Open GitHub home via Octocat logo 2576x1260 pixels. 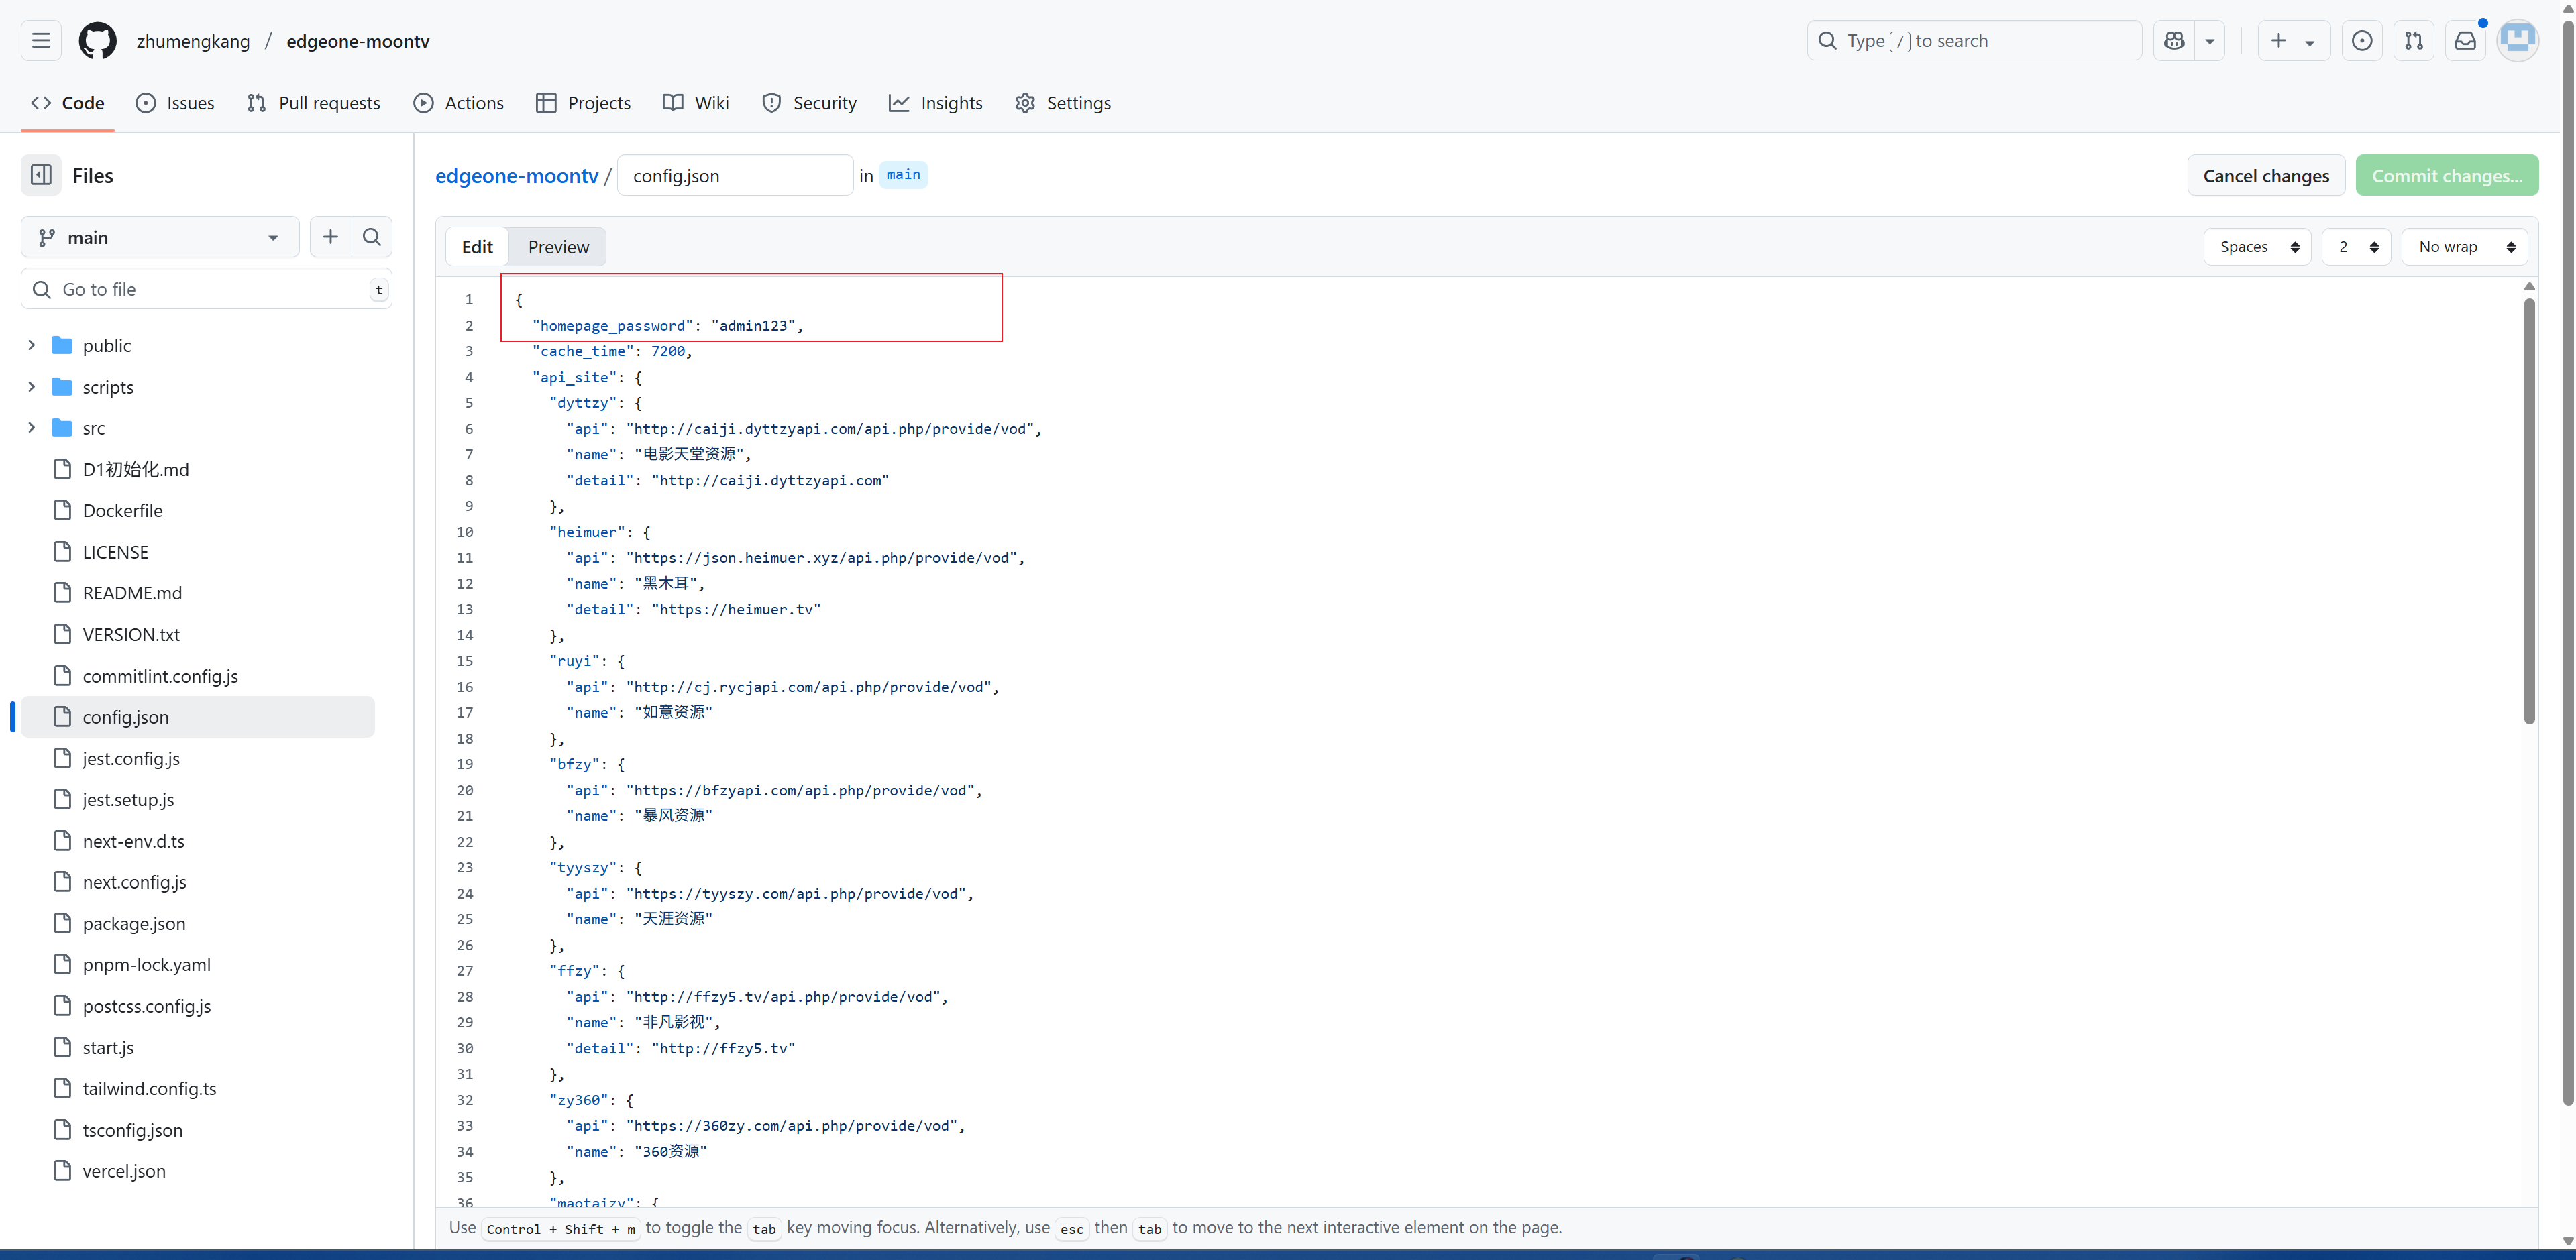97,41
